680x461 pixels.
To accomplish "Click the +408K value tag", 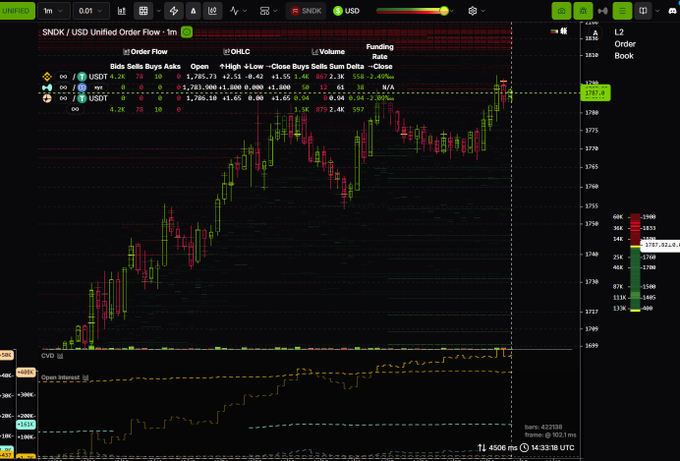I will (x=26, y=372).
